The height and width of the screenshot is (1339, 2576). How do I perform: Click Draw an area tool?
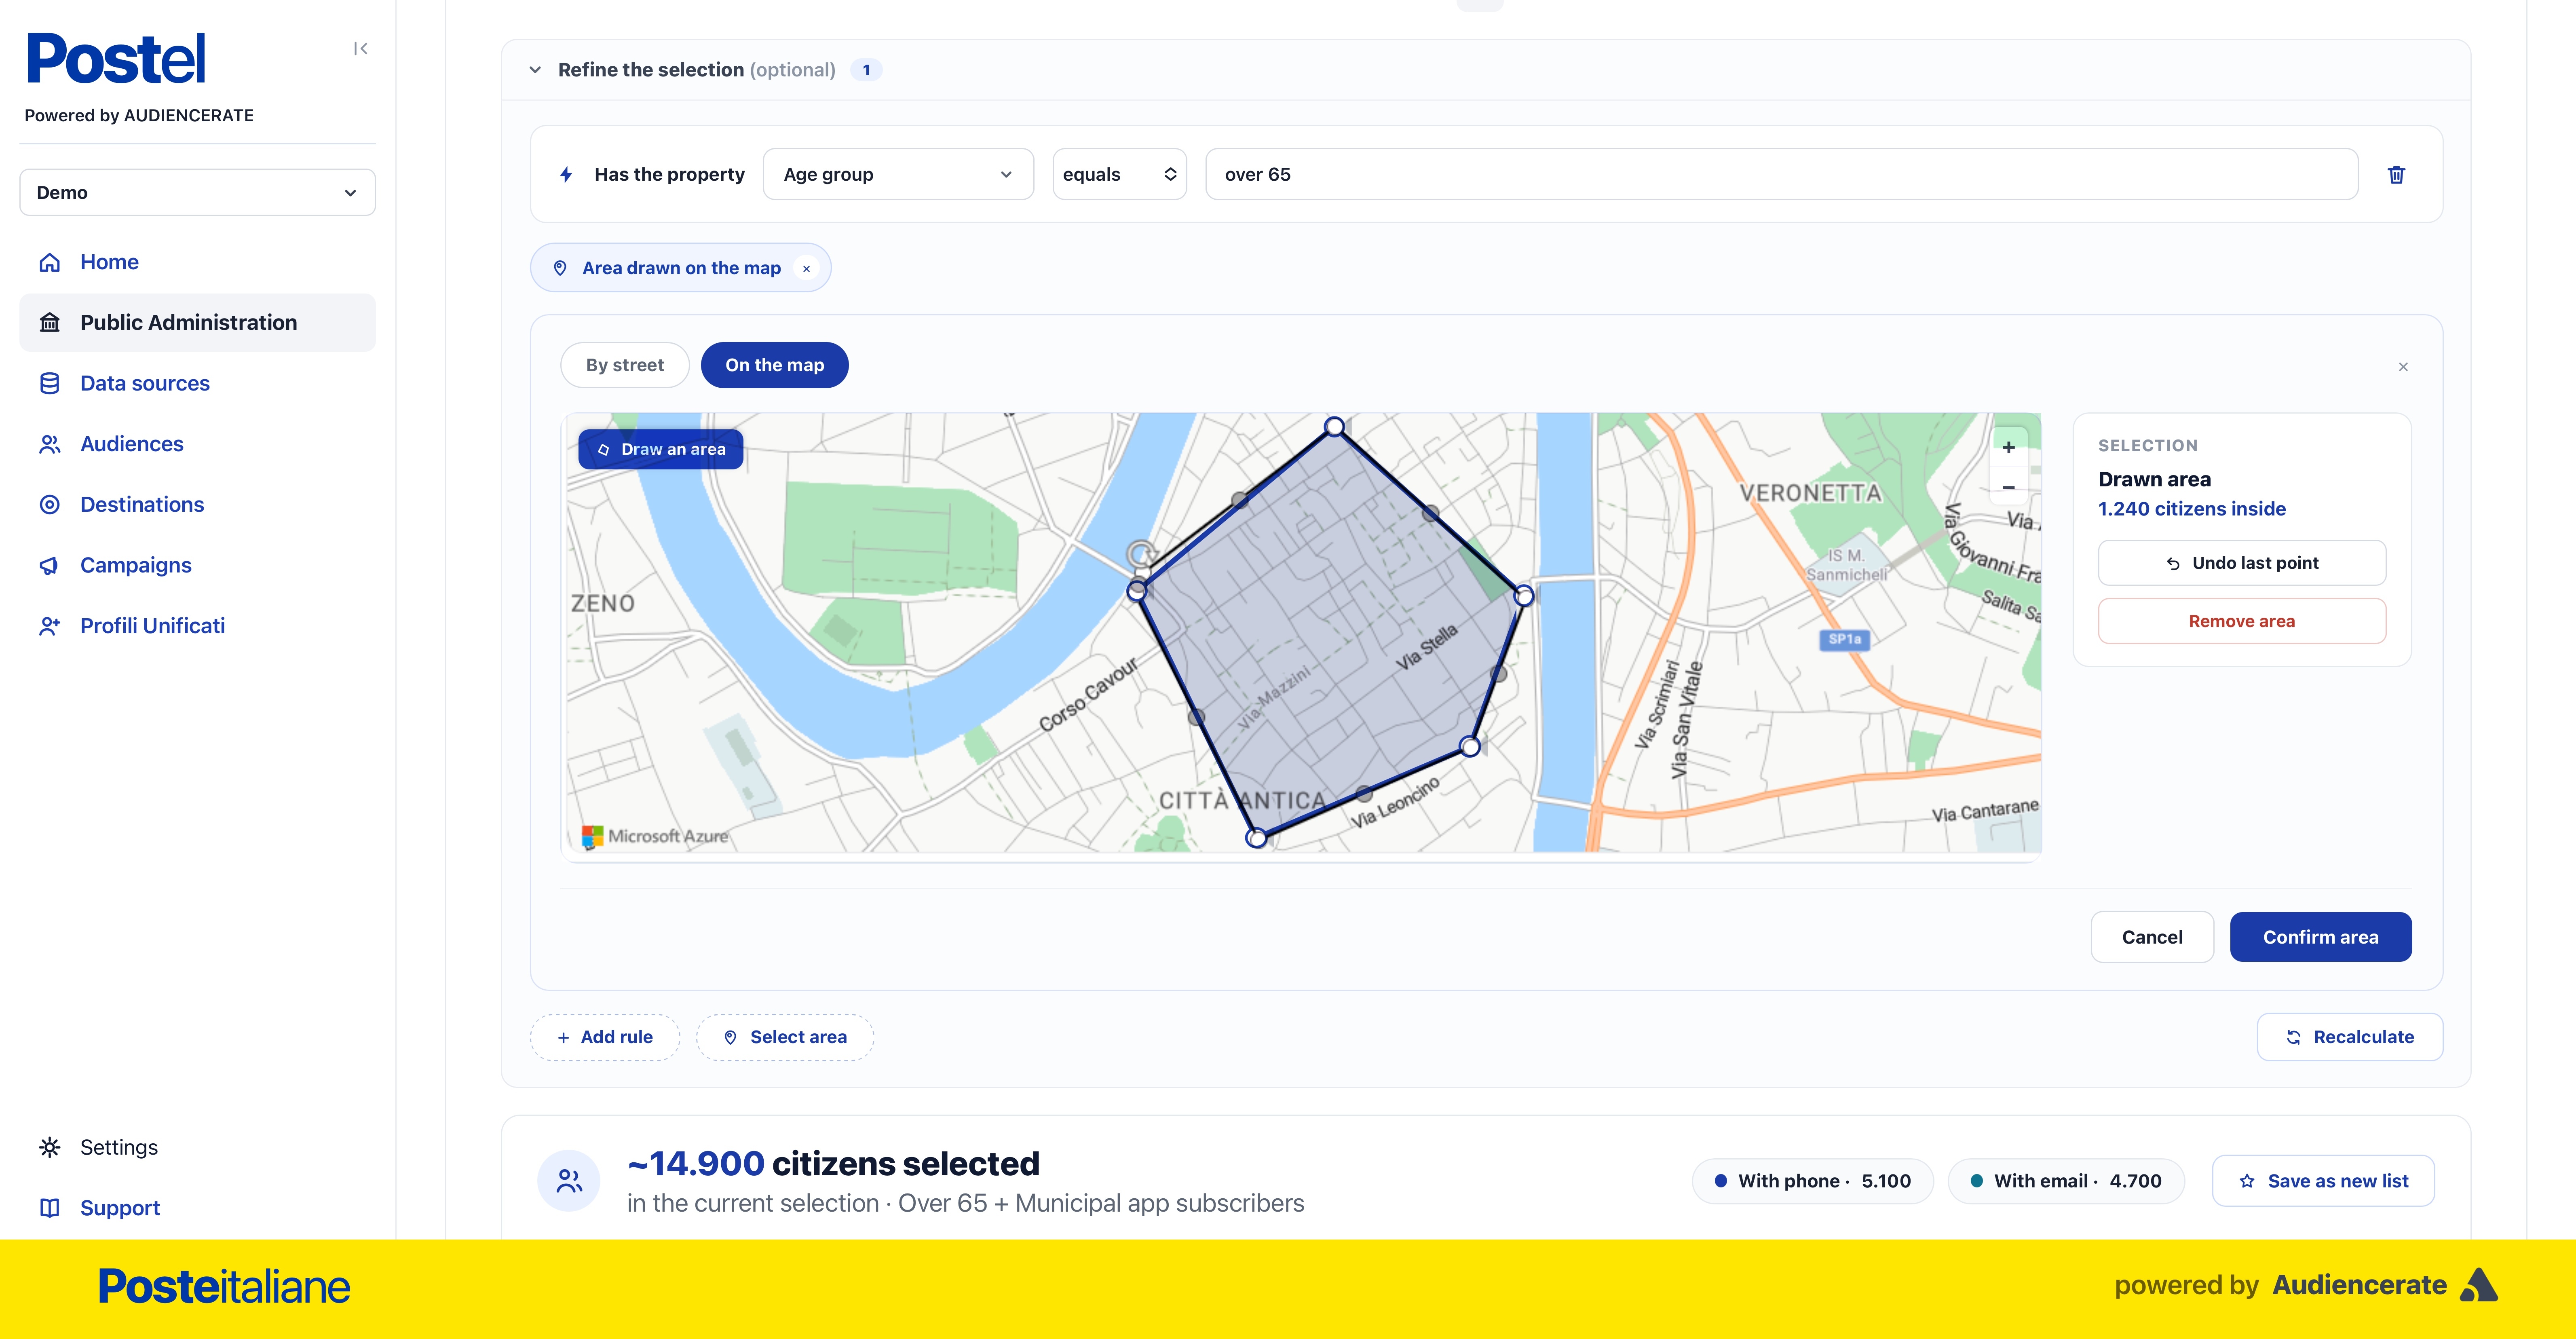tap(661, 449)
